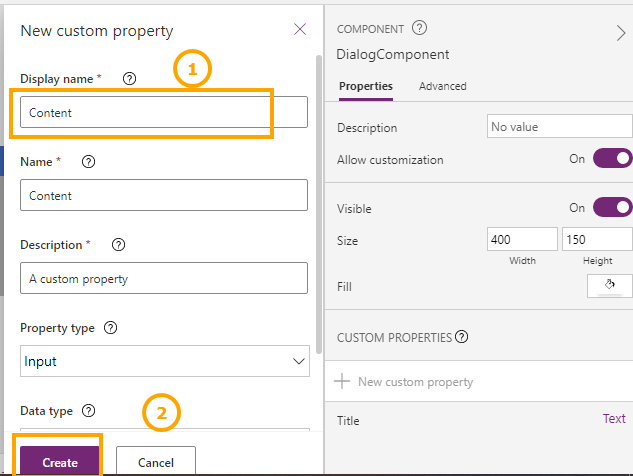The image size is (633, 476).
Task: Switch to the Advanced tab
Action: click(442, 86)
